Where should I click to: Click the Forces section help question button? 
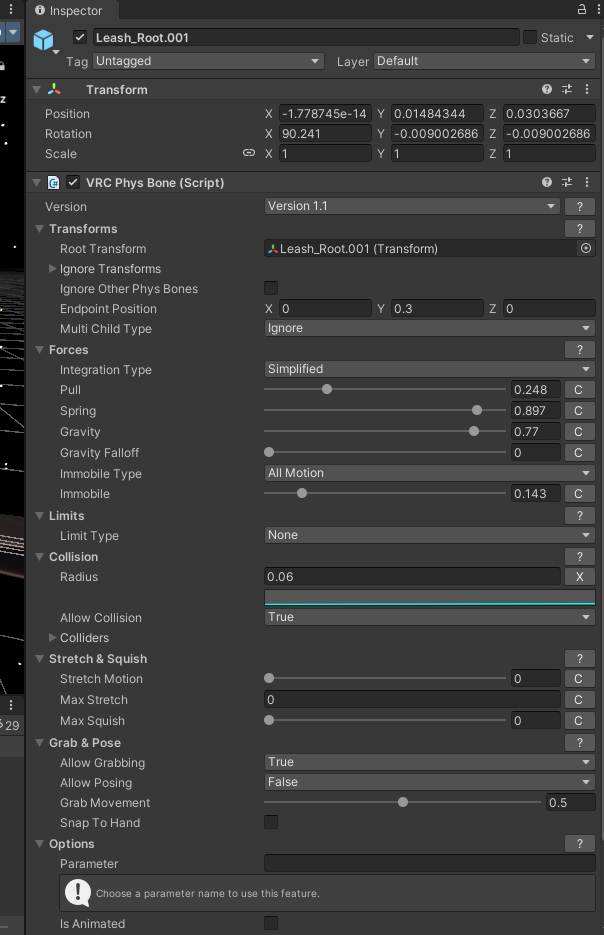point(580,349)
